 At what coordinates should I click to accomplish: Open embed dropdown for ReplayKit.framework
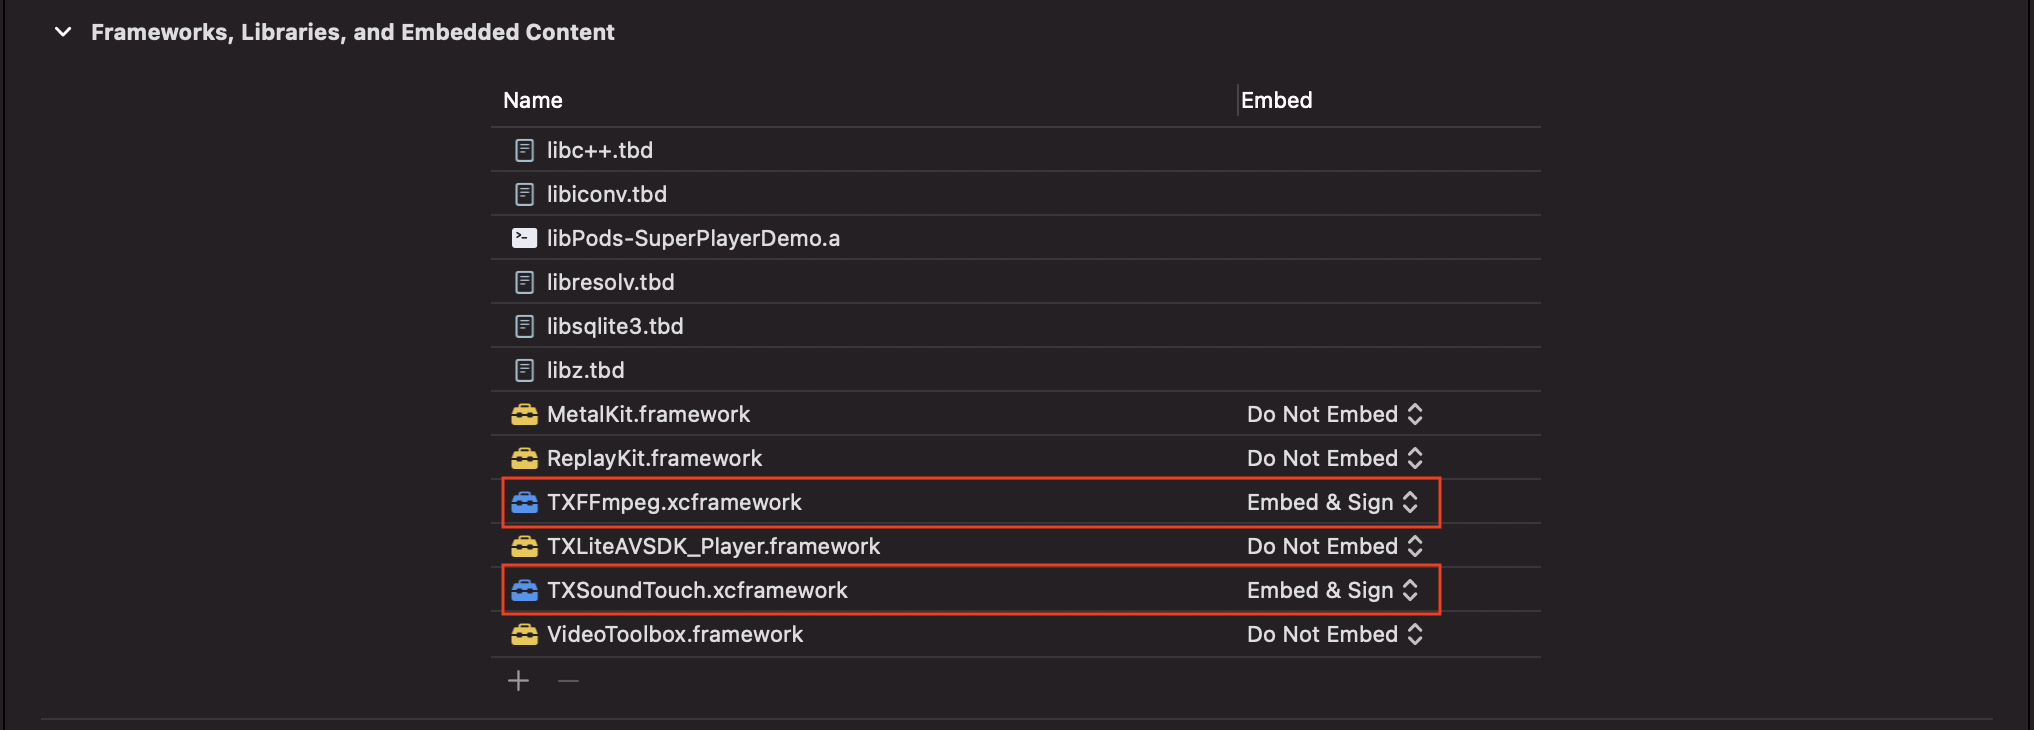[1334, 458]
